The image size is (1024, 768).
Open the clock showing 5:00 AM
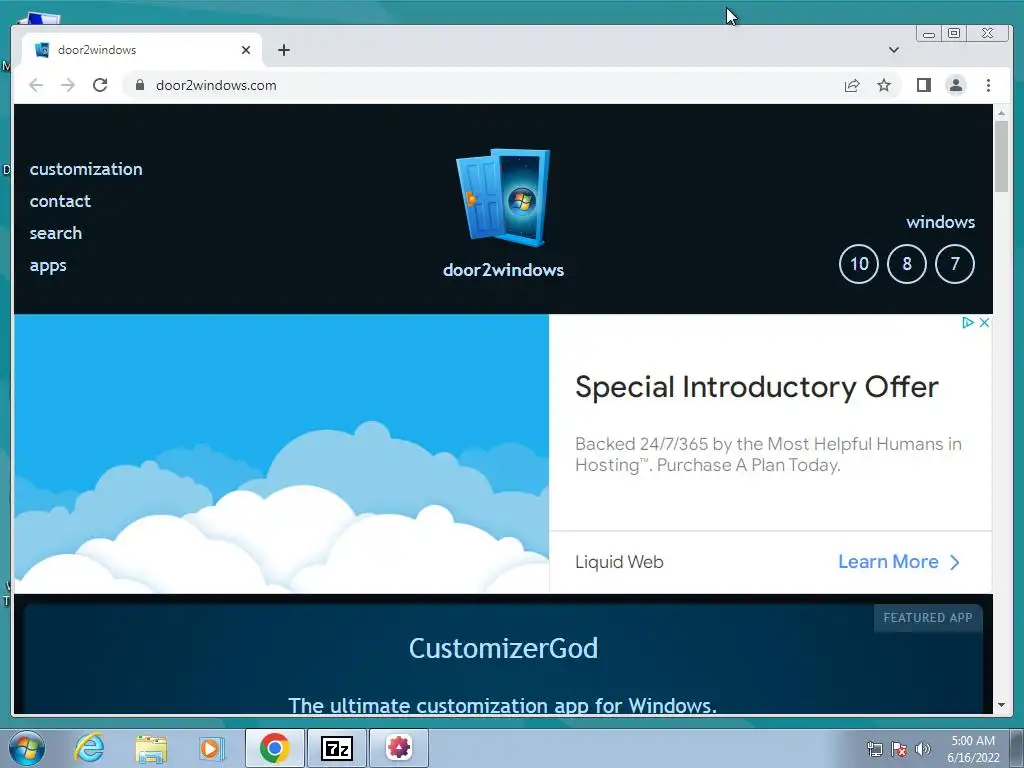973,749
